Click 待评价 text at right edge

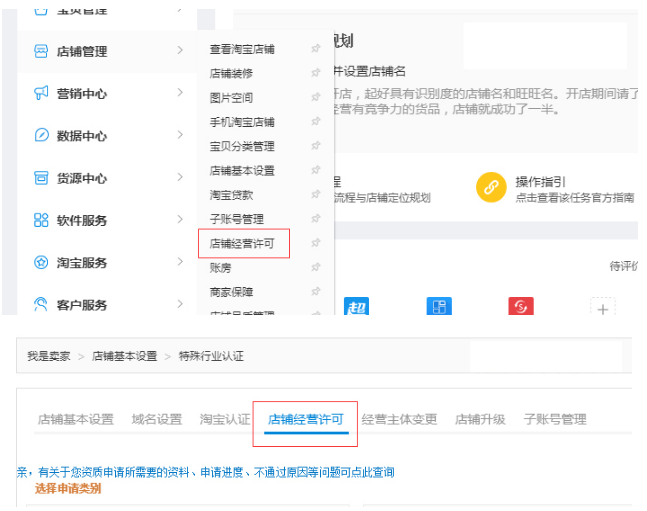623,266
